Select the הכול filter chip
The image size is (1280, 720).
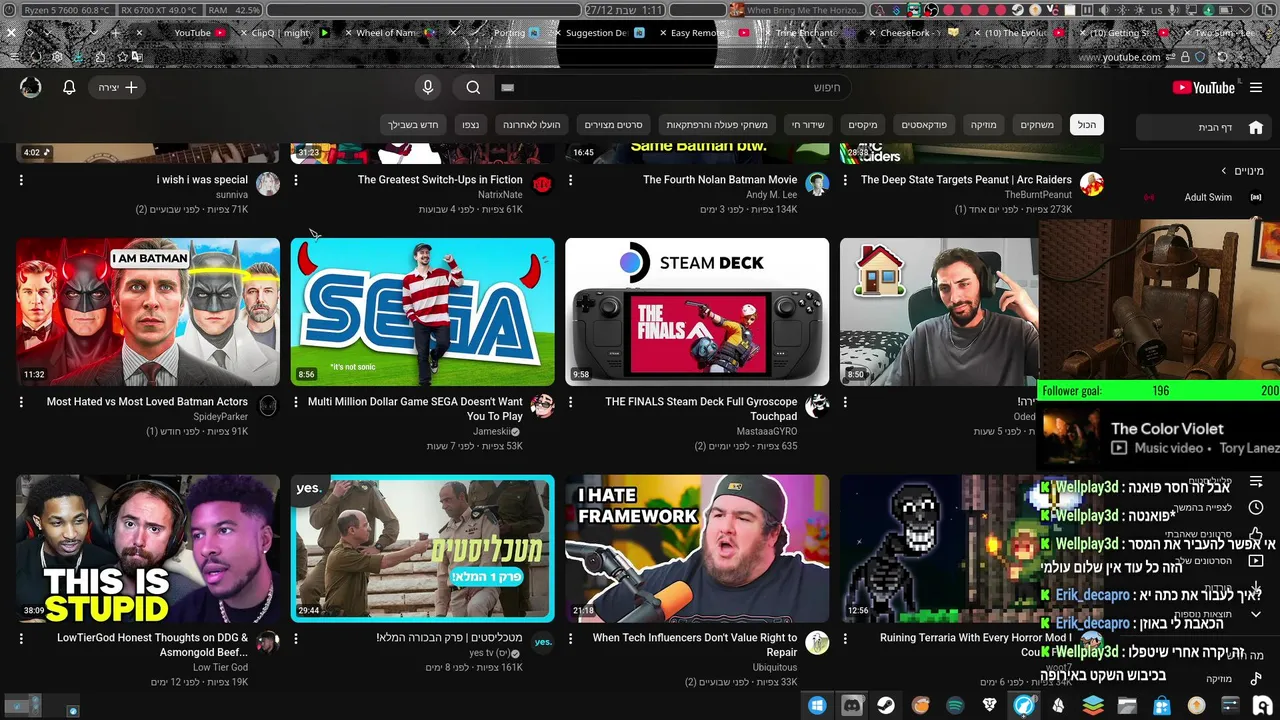(x=1086, y=125)
